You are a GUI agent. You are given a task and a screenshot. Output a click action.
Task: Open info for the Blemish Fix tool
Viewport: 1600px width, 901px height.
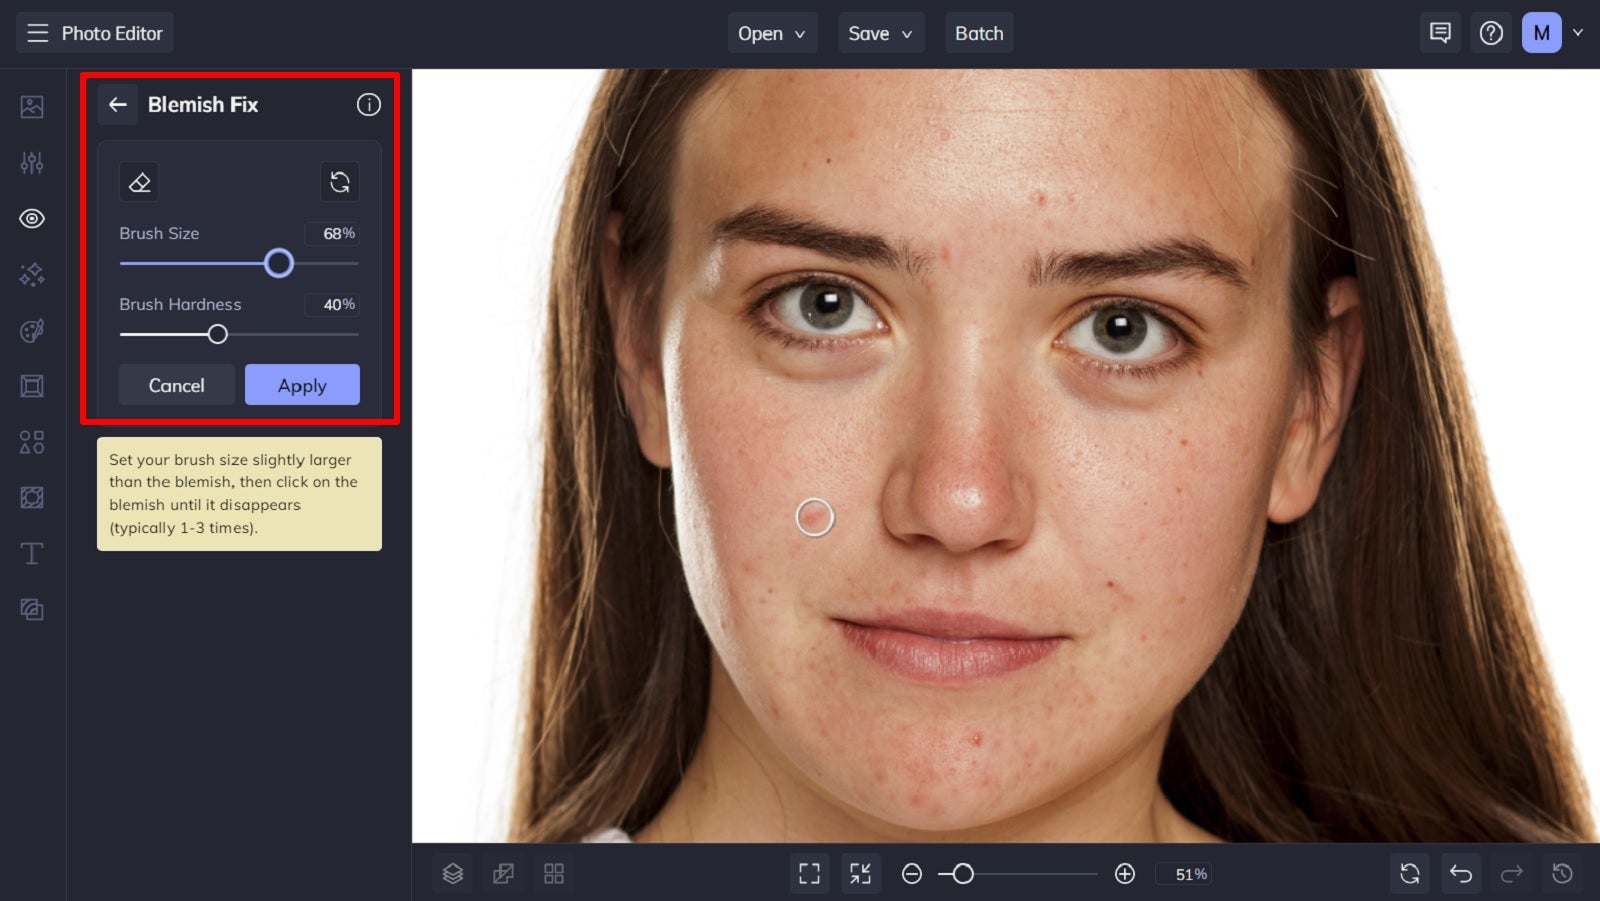pos(369,104)
